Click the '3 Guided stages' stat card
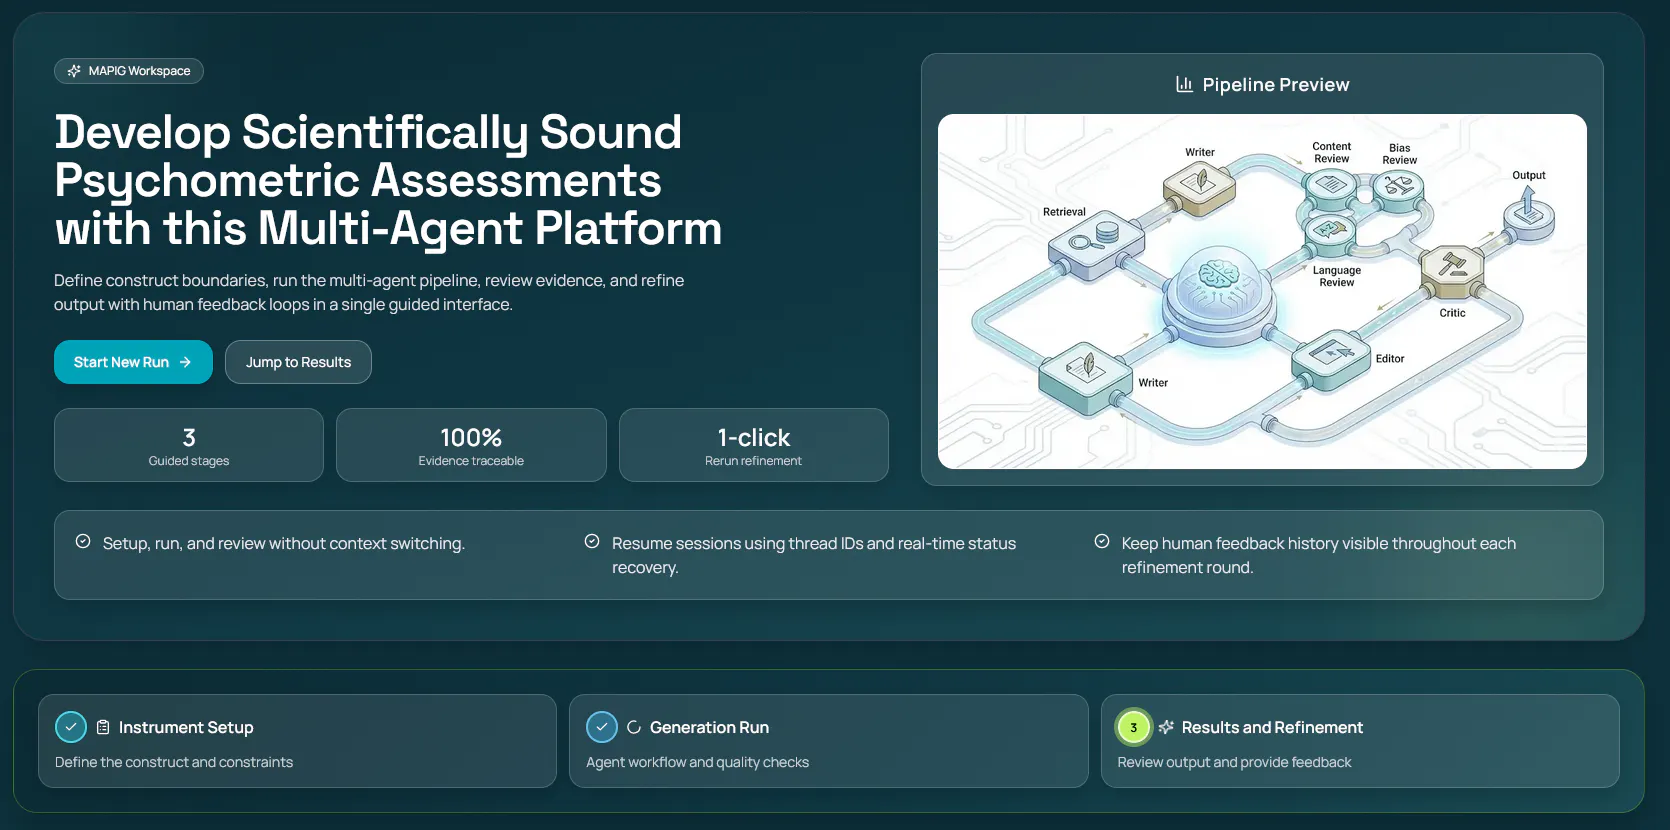The width and height of the screenshot is (1670, 830). point(189,445)
